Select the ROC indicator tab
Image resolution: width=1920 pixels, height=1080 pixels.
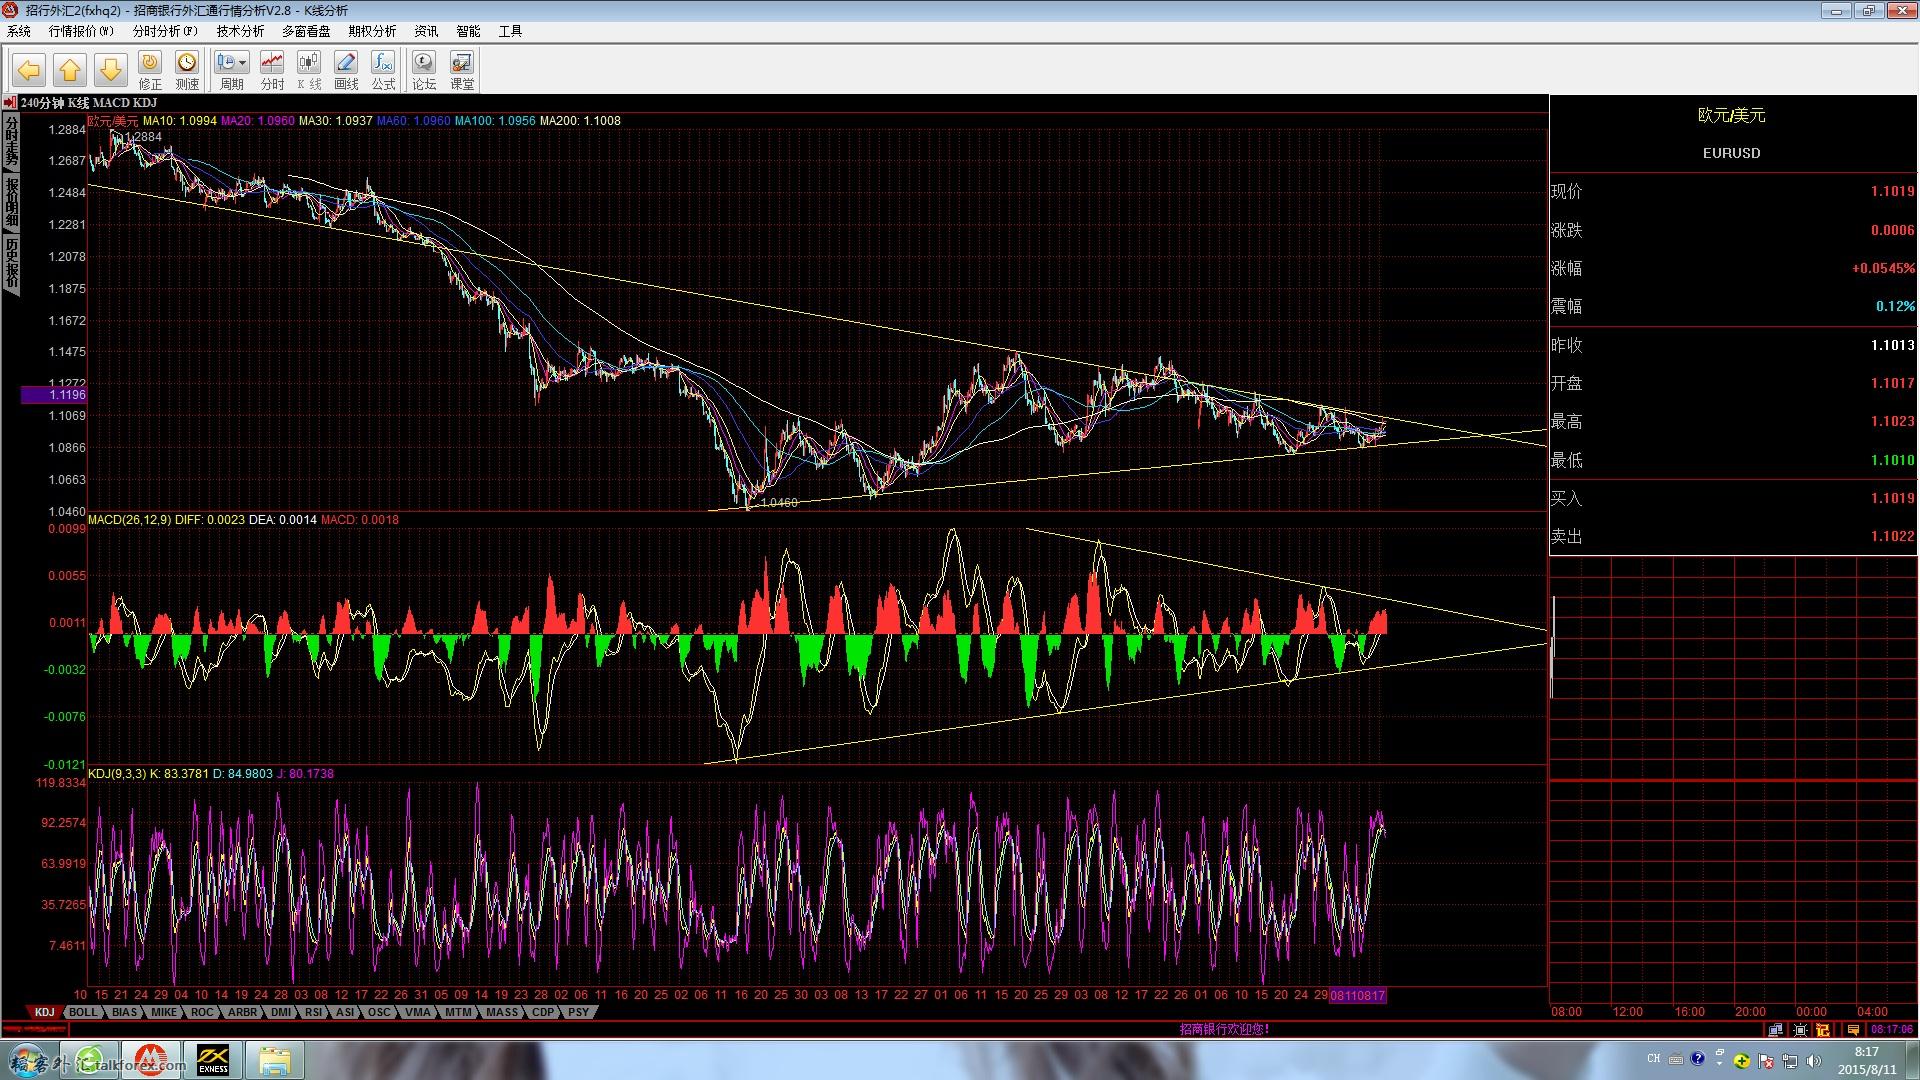pos(202,1012)
